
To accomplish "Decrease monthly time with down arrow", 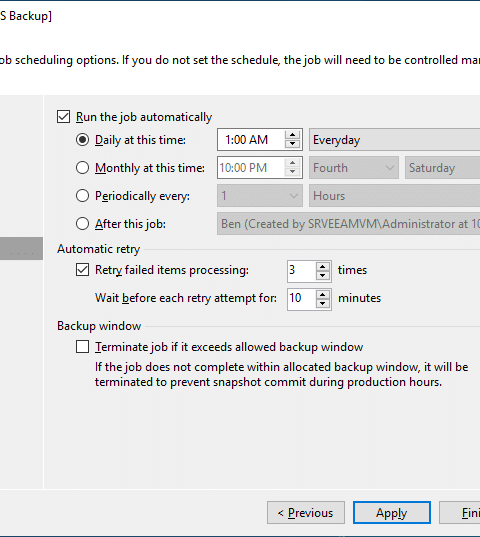I will click(292, 172).
